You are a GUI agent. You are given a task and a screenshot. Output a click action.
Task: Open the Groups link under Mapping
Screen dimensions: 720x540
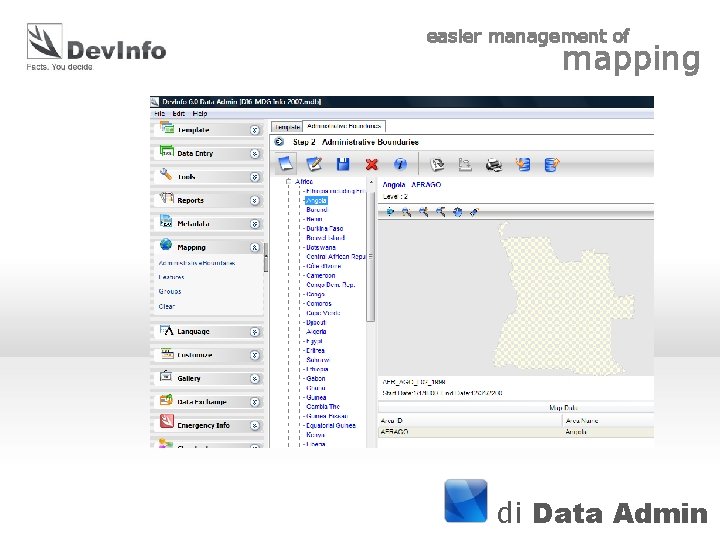click(x=170, y=292)
